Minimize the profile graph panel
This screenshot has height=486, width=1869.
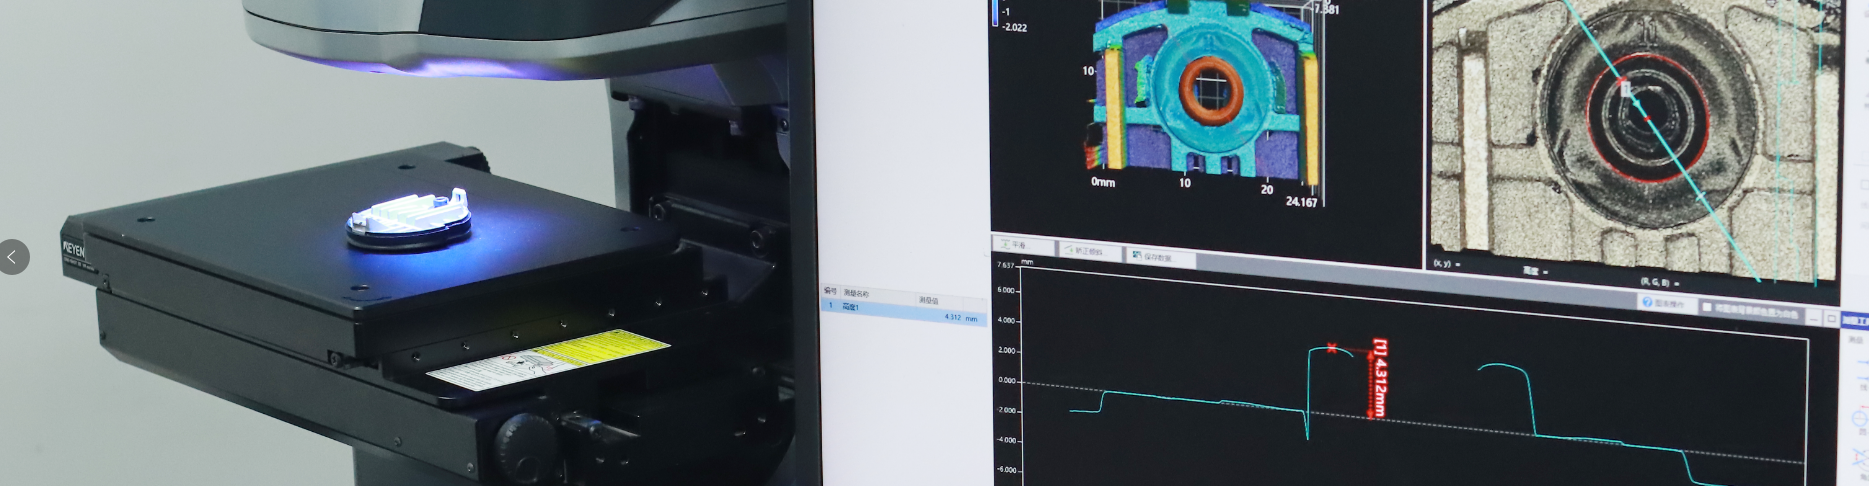tap(1814, 317)
